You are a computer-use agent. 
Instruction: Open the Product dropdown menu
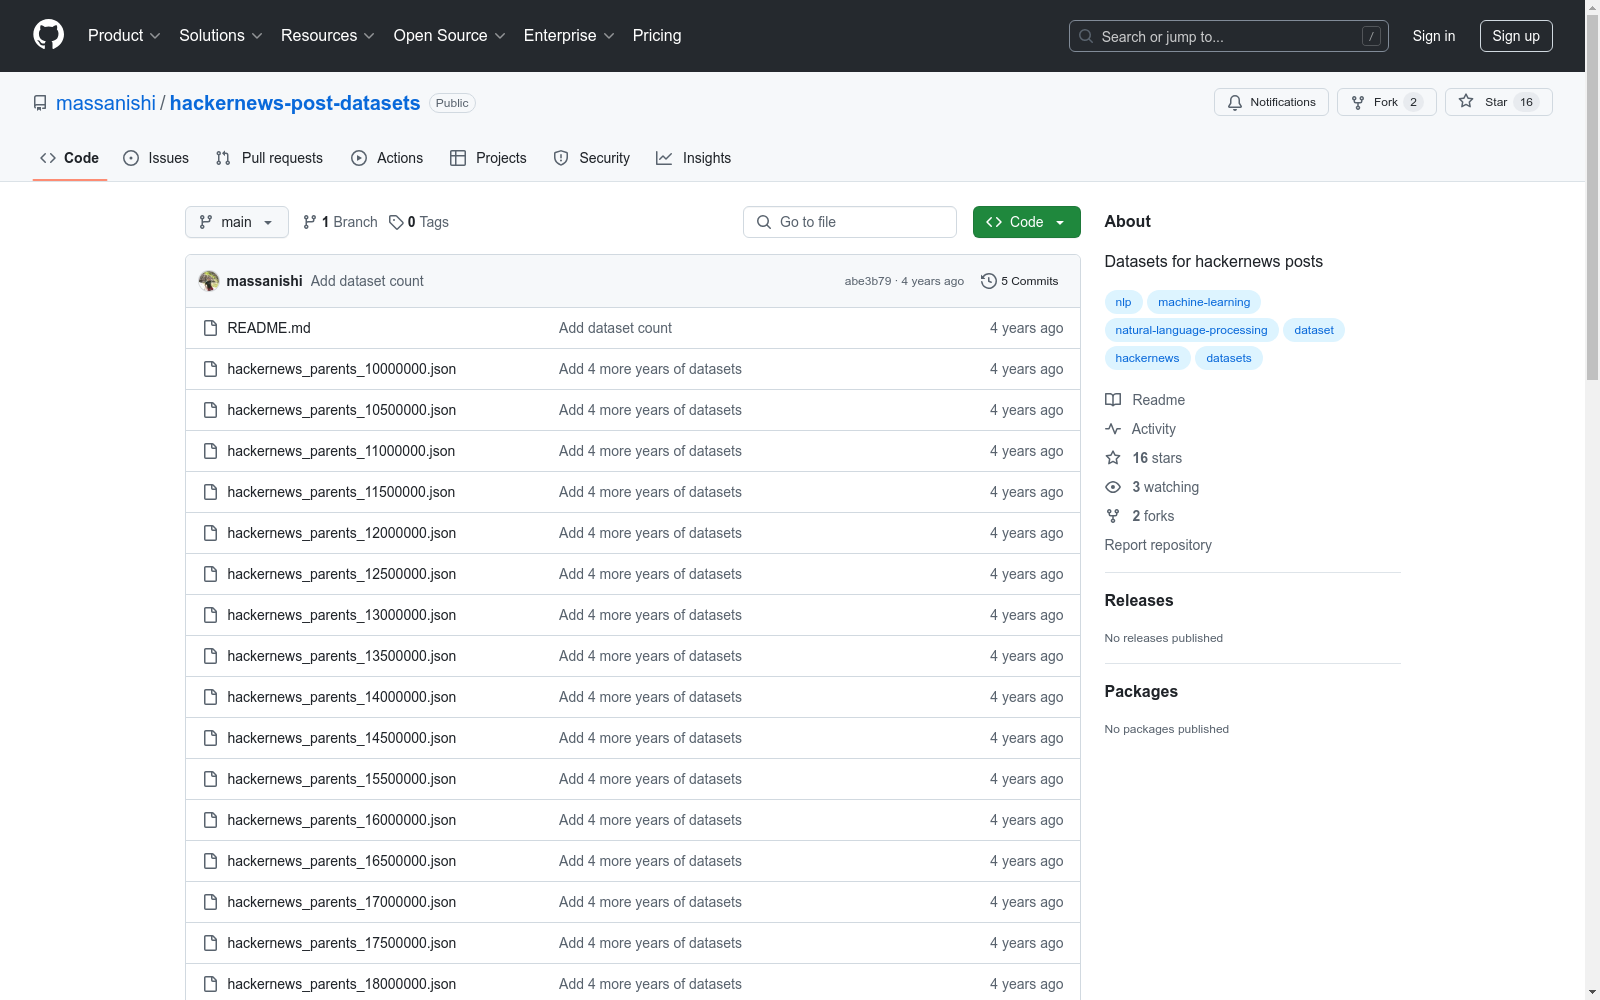point(124,36)
